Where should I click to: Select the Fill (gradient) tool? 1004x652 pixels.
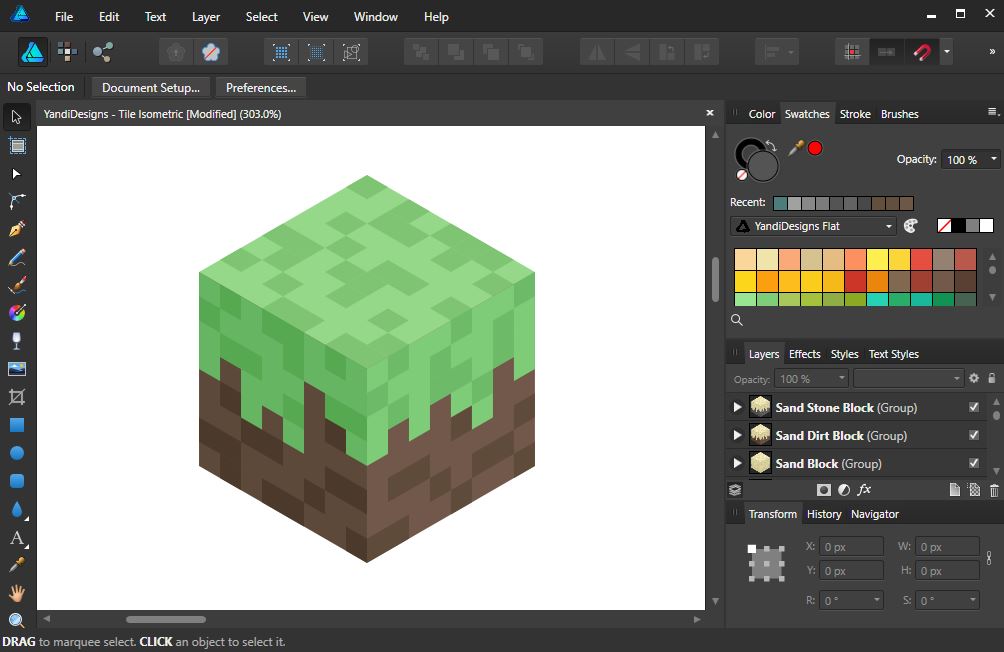[17, 313]
